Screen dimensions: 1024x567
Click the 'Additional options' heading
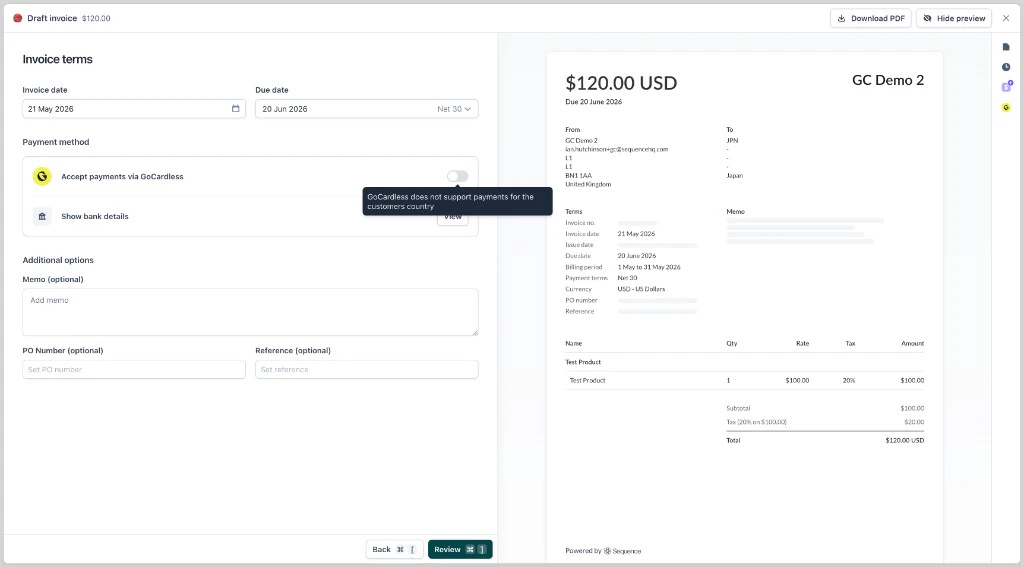pos(58,260)
